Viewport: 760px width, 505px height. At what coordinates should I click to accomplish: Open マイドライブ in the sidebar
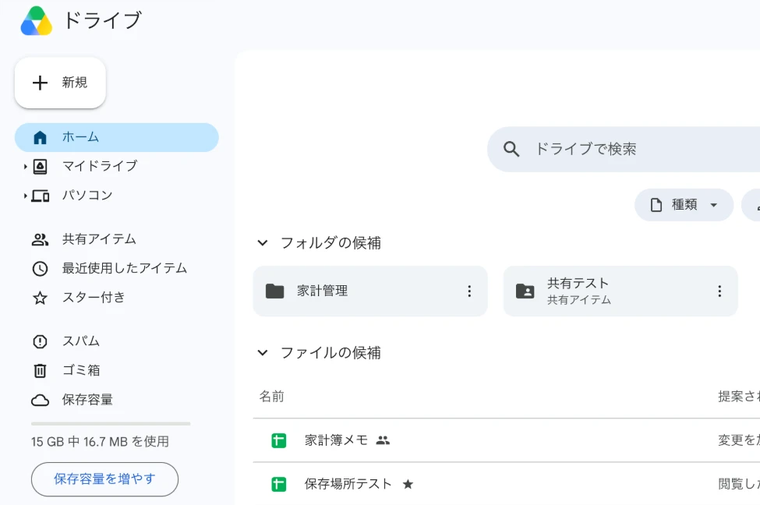[117, 167]
